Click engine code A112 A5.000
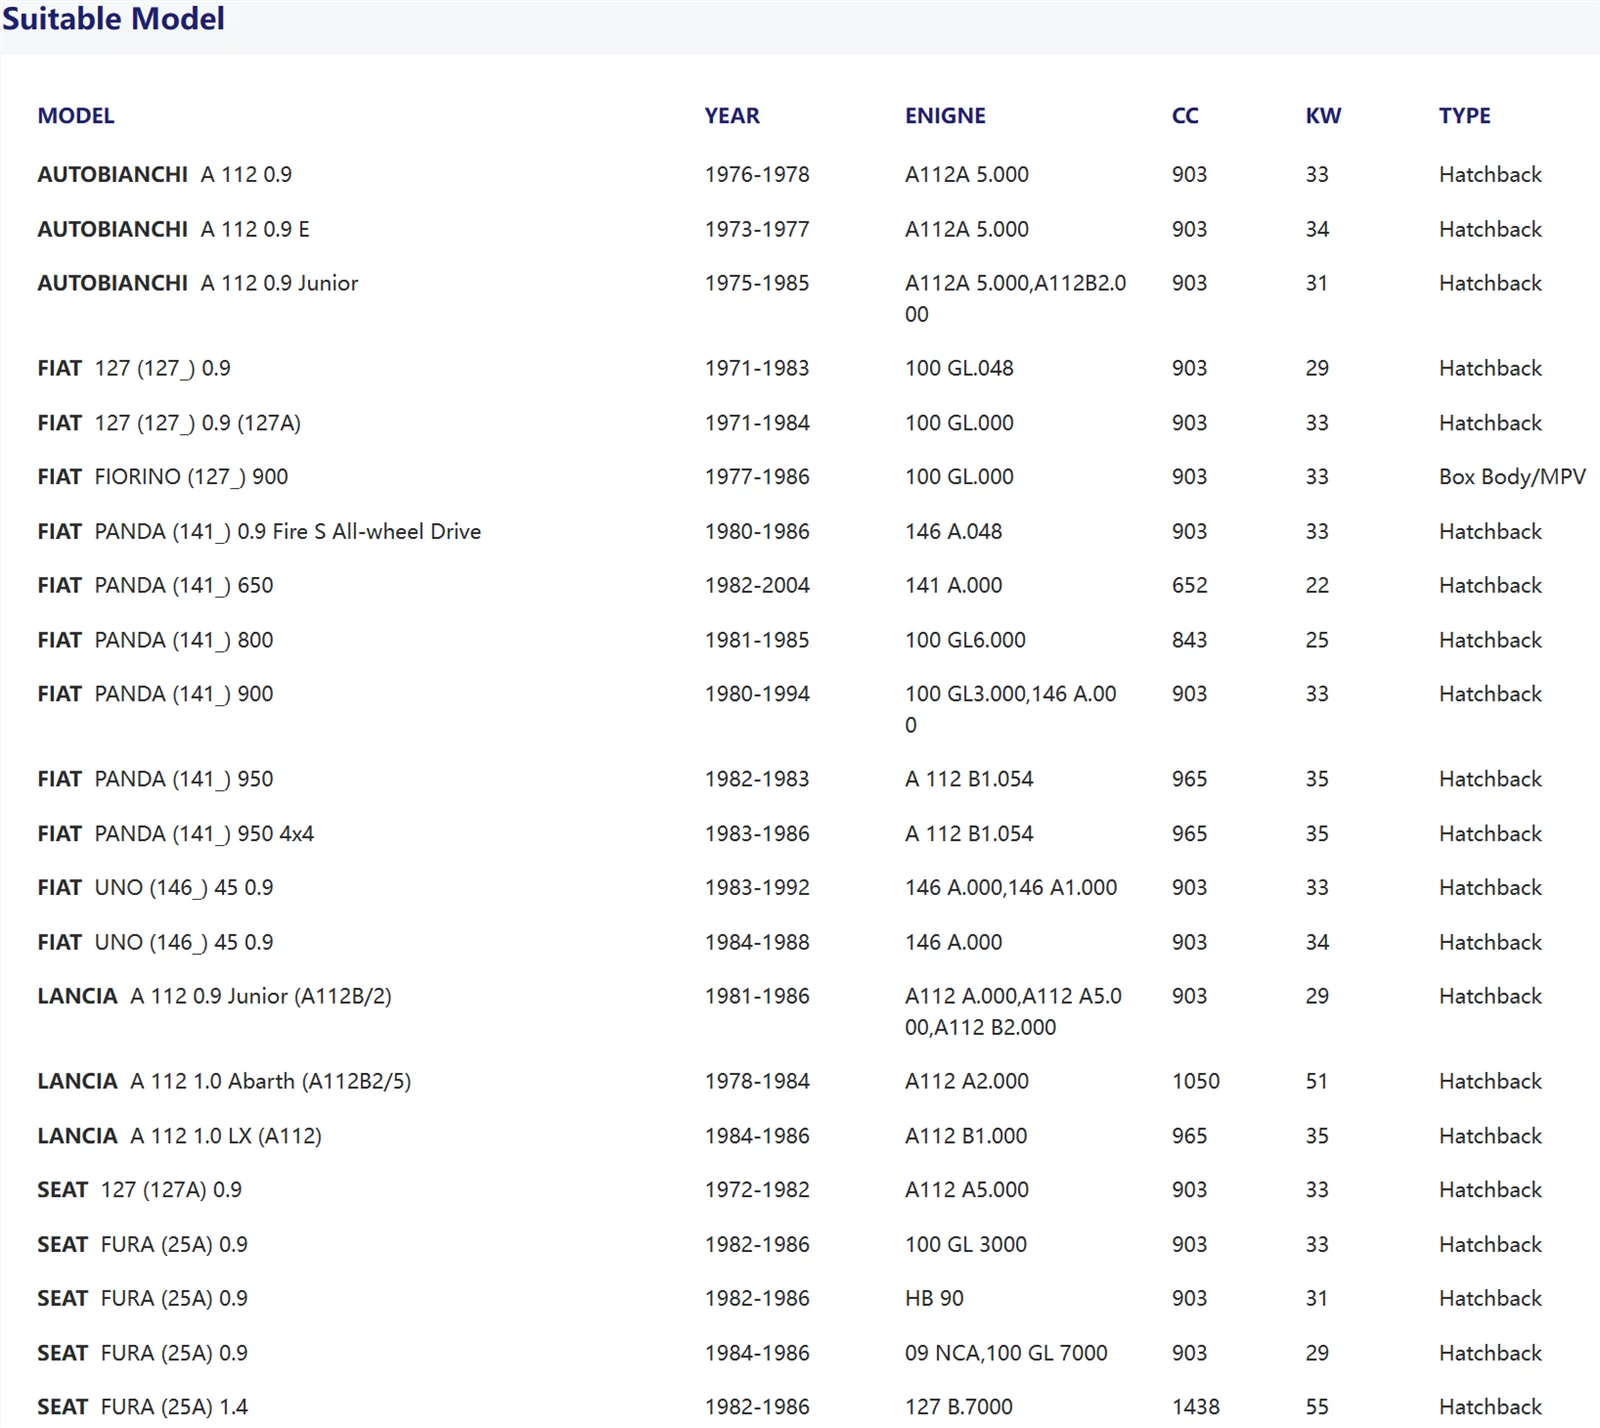 967,1190
